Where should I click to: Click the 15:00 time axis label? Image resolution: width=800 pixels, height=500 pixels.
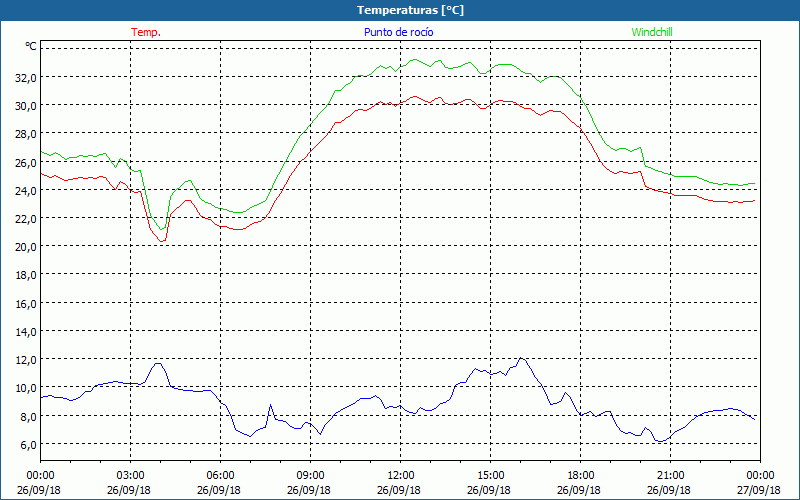490,476
